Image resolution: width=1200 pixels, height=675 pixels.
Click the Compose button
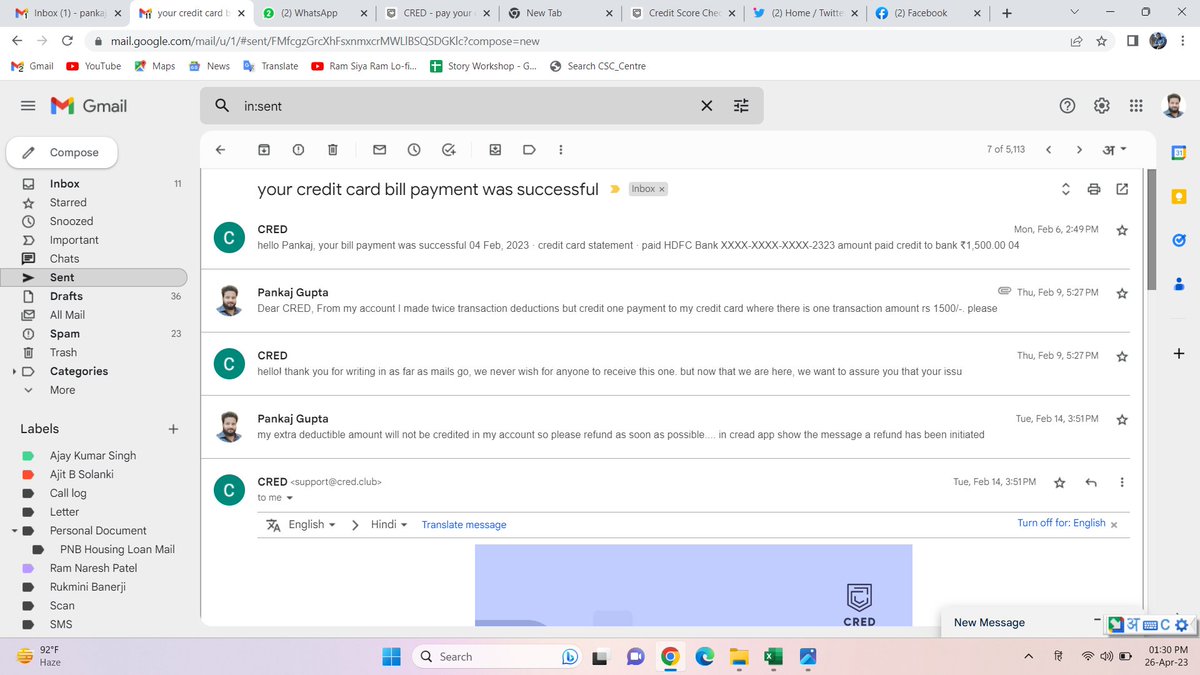point(62,152)
